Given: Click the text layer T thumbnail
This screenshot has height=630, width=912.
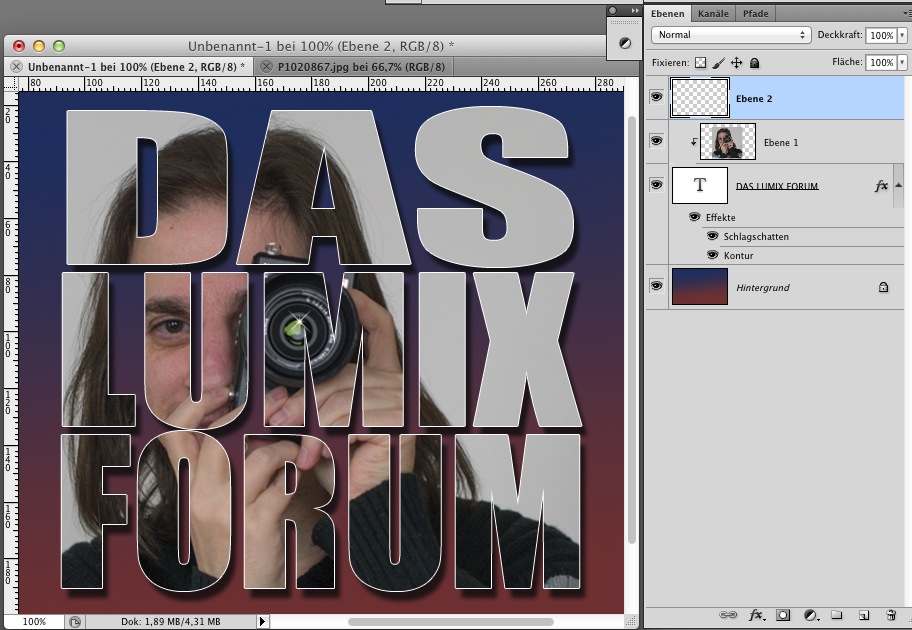Looking at the screenshot, I should click(x=700, y=186).
